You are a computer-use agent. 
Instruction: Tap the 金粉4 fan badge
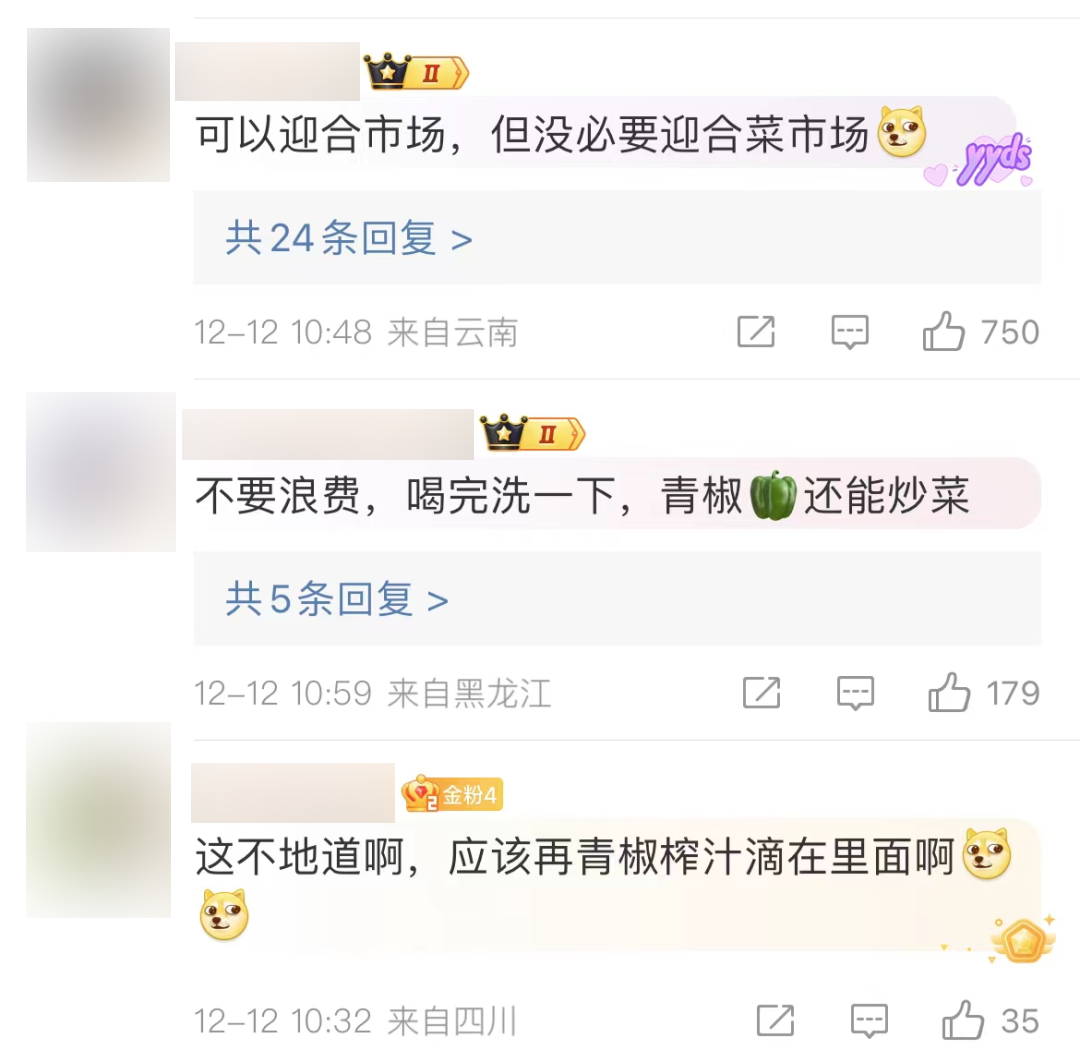click(453, 795)
